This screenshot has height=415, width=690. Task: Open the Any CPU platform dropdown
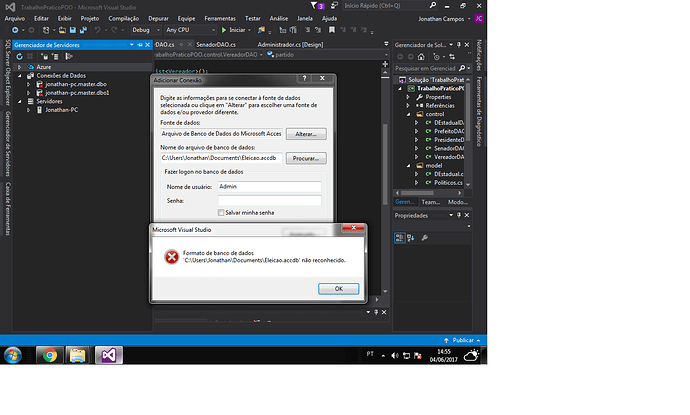click(191, 30)
